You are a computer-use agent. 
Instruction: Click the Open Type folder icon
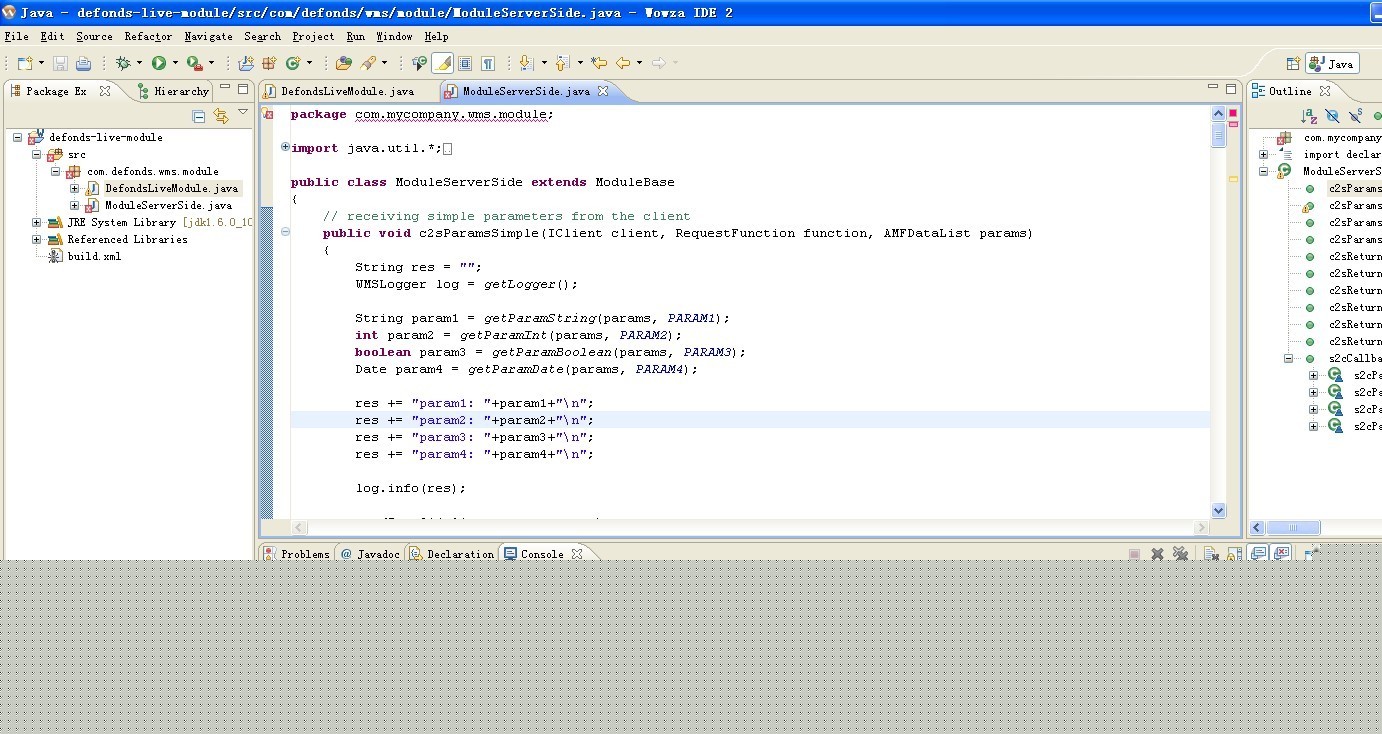343,63
